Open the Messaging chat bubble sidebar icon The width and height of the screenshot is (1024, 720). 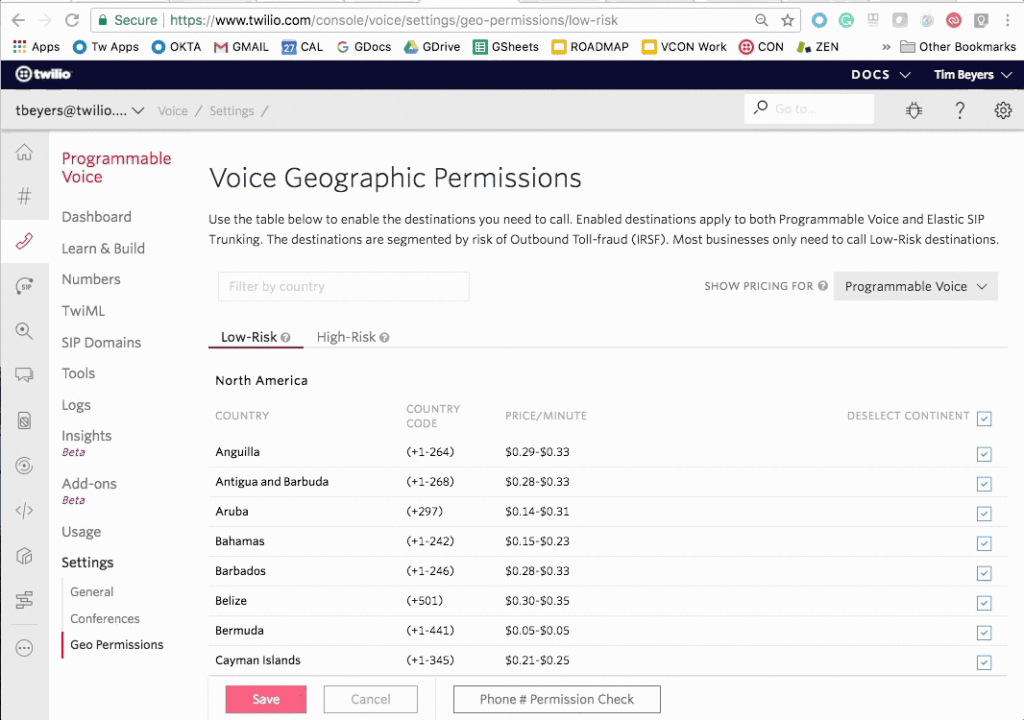[24, 374]
